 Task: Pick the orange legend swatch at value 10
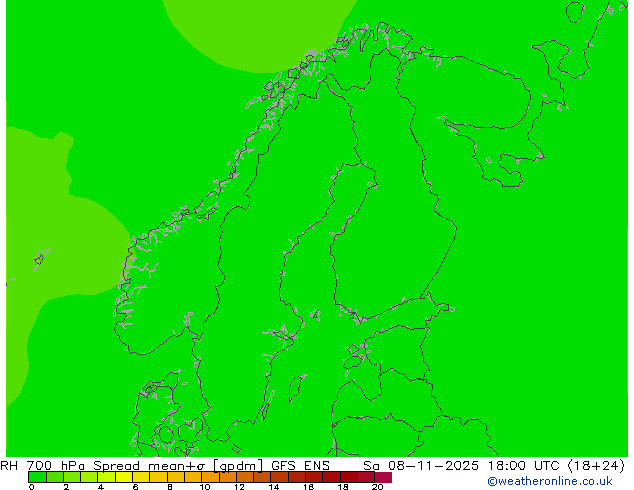(x=210, y=477)
